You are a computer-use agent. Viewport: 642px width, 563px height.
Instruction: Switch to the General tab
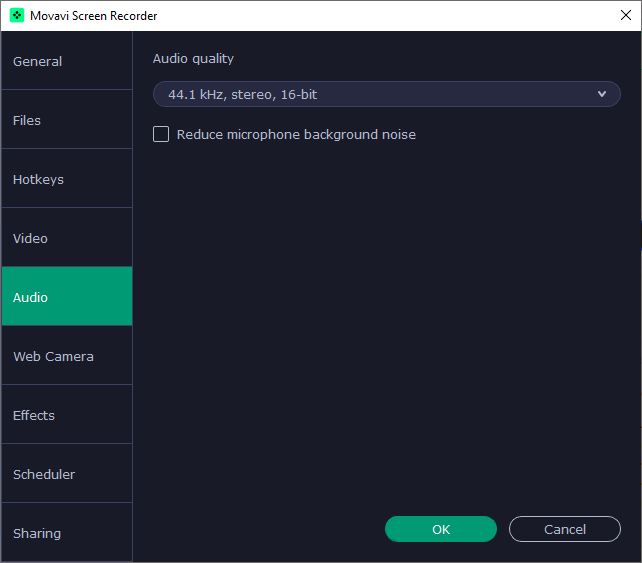tap(67, 61)
